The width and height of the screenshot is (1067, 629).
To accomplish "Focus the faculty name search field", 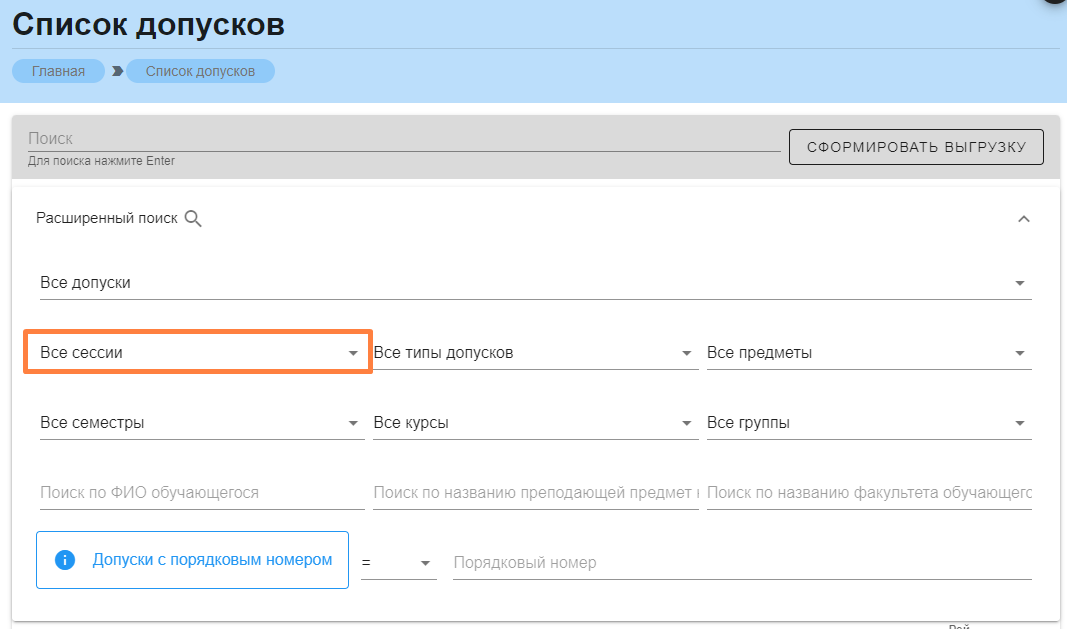I will tap(868, 493).
